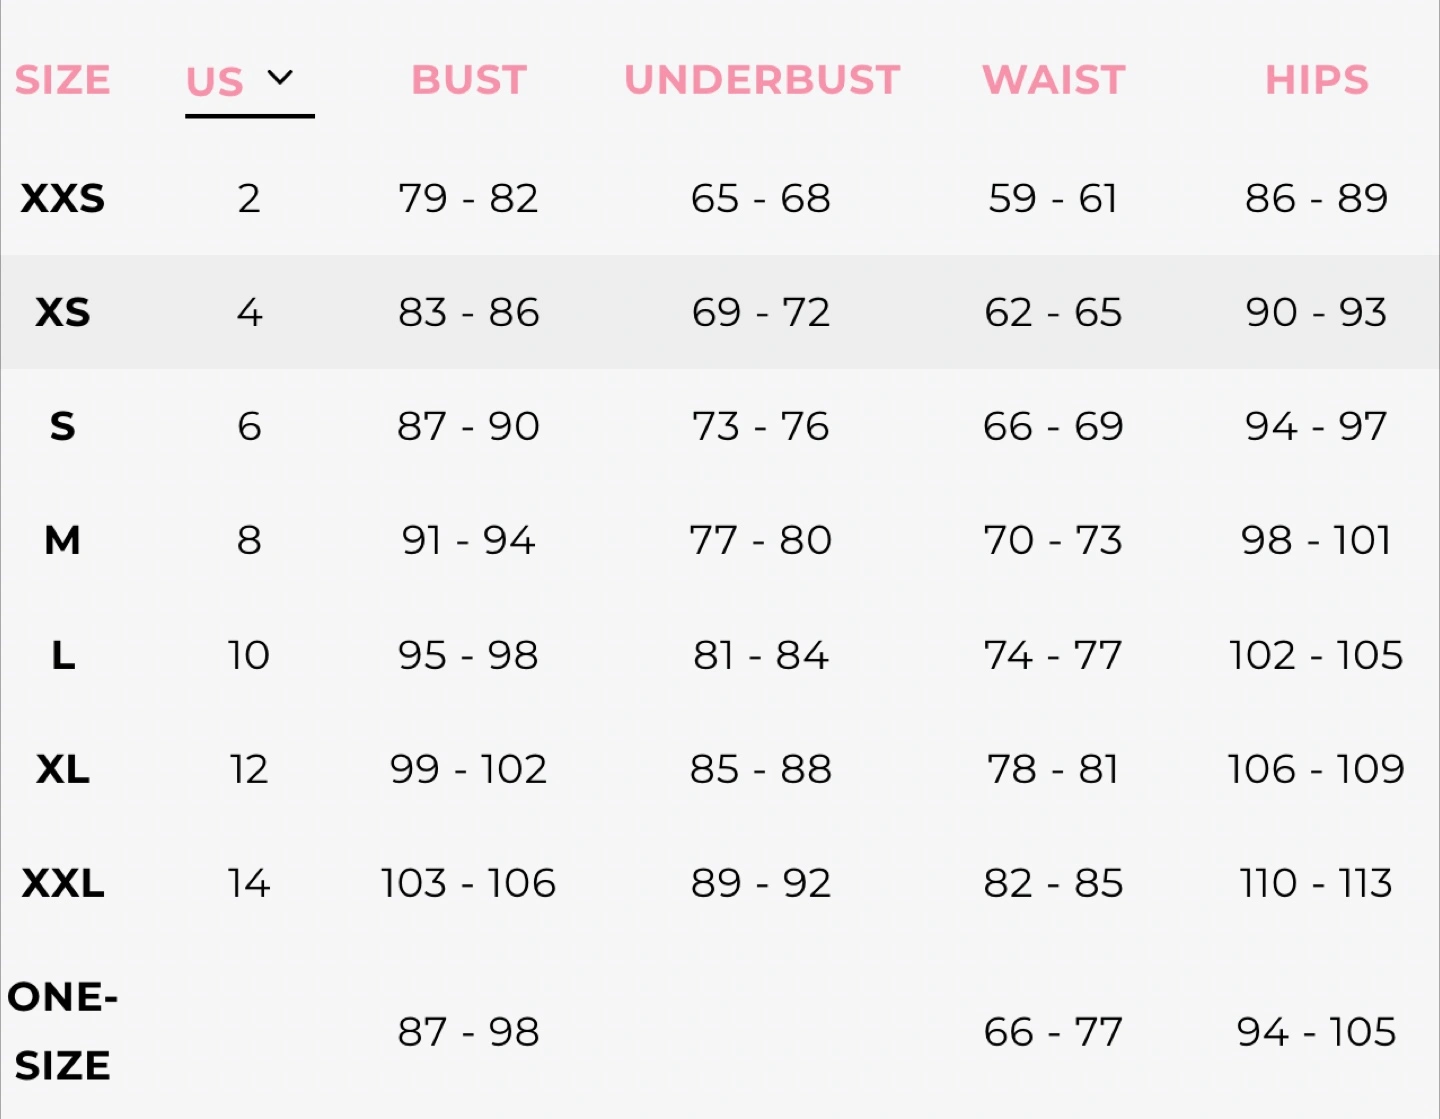1440x1119 pixels.
Task: Click the XL size label
Action: pyautogui.click(x=62, y=770)
